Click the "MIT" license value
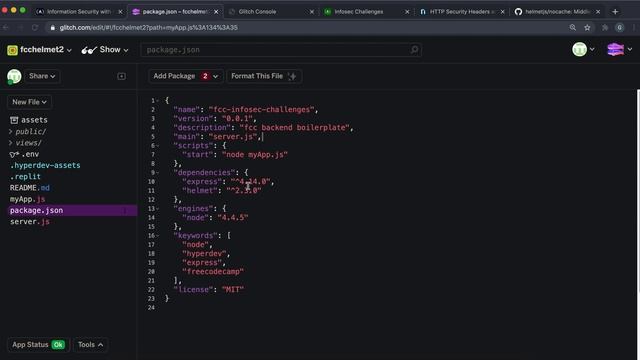640x360 pixels. coord(233,289)
